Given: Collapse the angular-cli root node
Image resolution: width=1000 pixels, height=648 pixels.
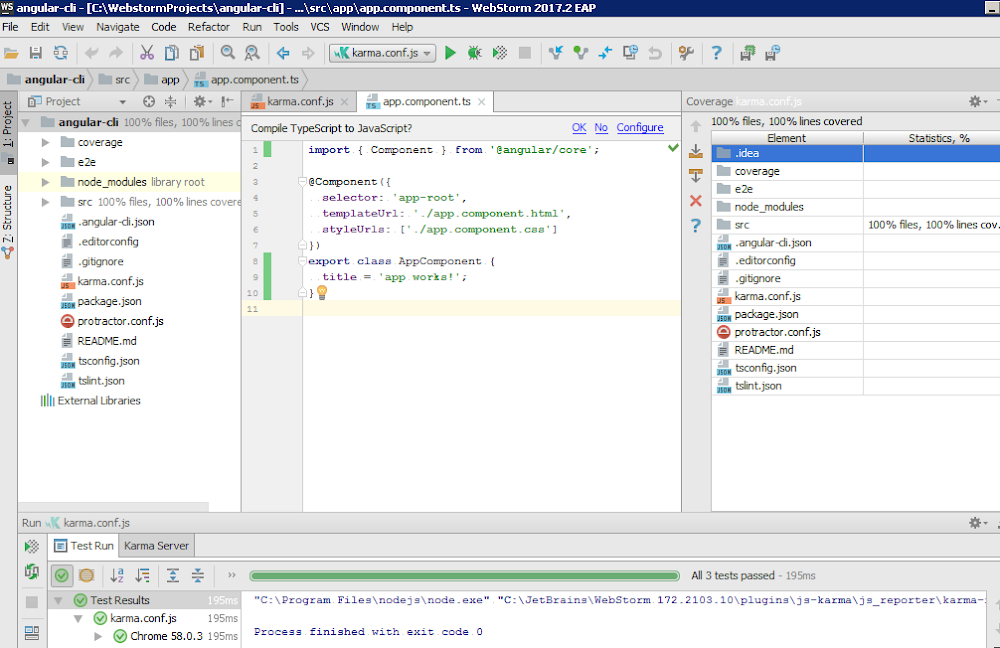Looking at the screenshot, I should [26, 122].
